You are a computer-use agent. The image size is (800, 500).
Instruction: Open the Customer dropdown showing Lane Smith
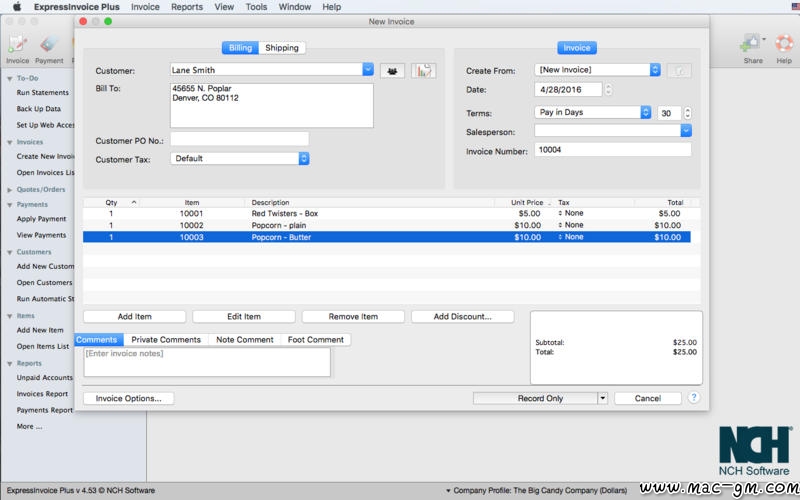[368, 69]
